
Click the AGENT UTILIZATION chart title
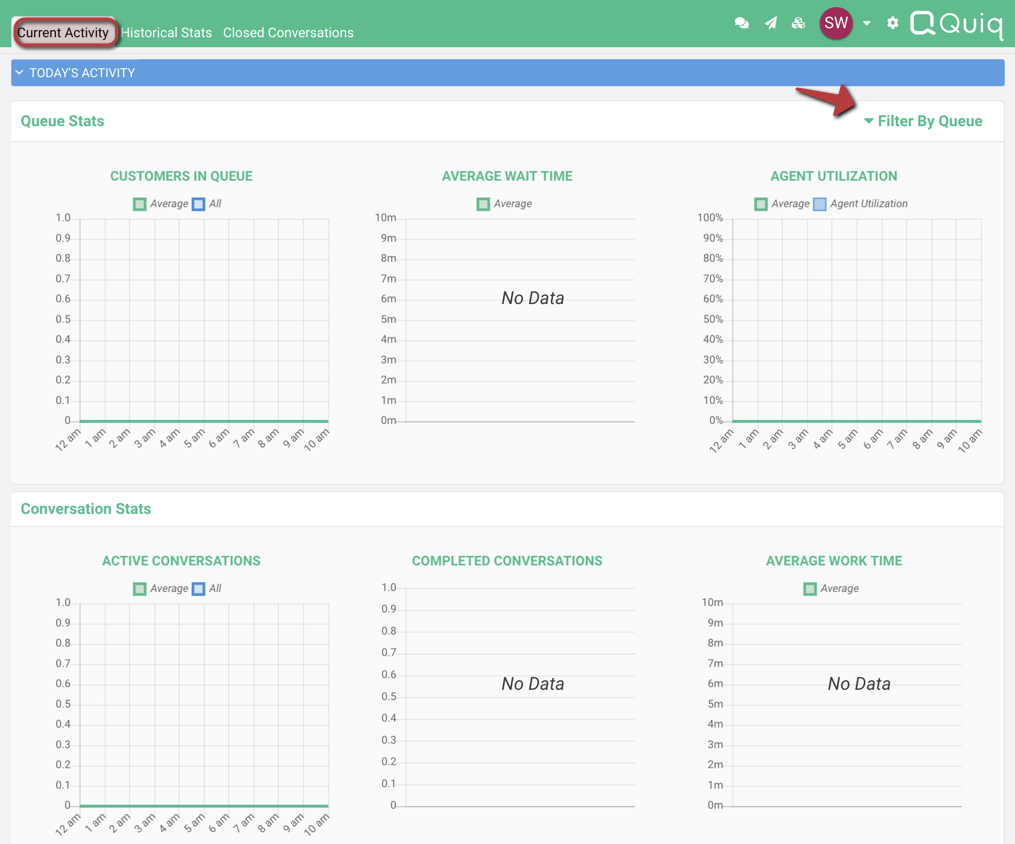click(834, 176)
